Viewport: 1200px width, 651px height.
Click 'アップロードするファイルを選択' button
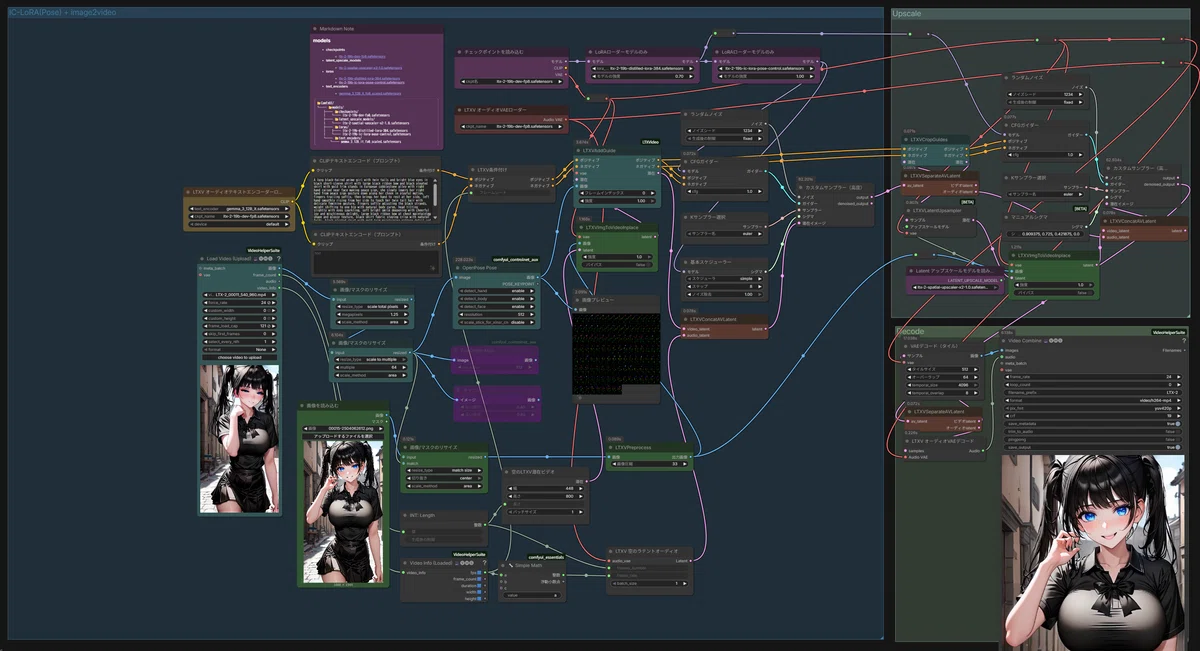(x=343, y=437)
